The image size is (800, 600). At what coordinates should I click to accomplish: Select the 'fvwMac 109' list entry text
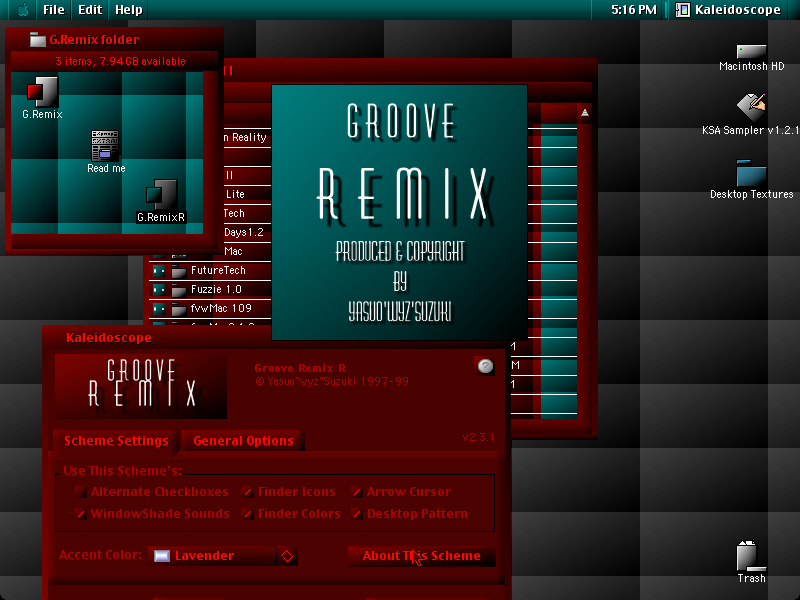coord(221,308)
